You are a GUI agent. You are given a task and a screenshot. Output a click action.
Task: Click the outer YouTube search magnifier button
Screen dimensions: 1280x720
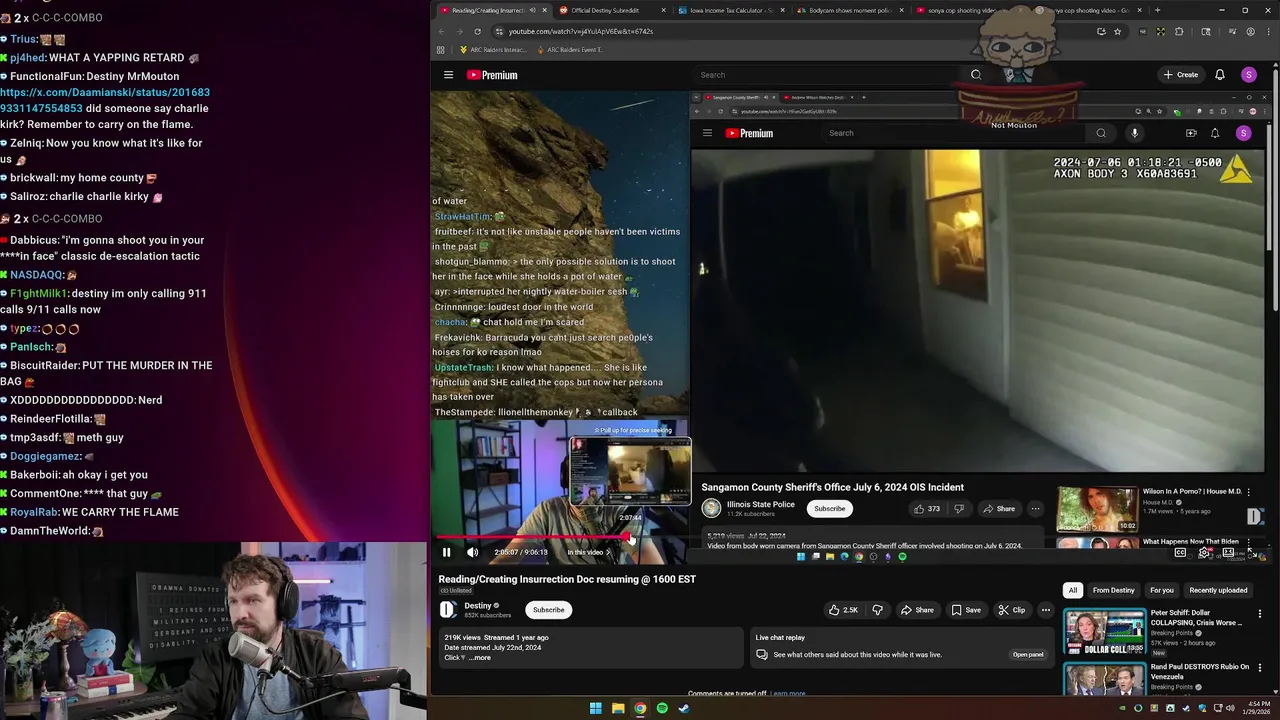pyautogui.click(x=976, y=75)
